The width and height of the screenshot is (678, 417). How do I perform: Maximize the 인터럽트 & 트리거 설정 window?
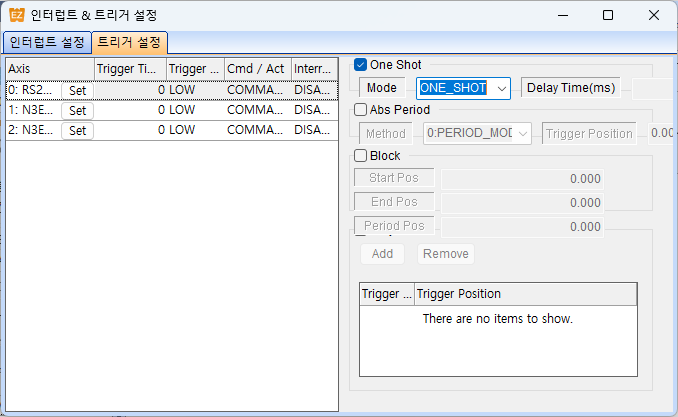pyautogui.click(x=608, y=15)
